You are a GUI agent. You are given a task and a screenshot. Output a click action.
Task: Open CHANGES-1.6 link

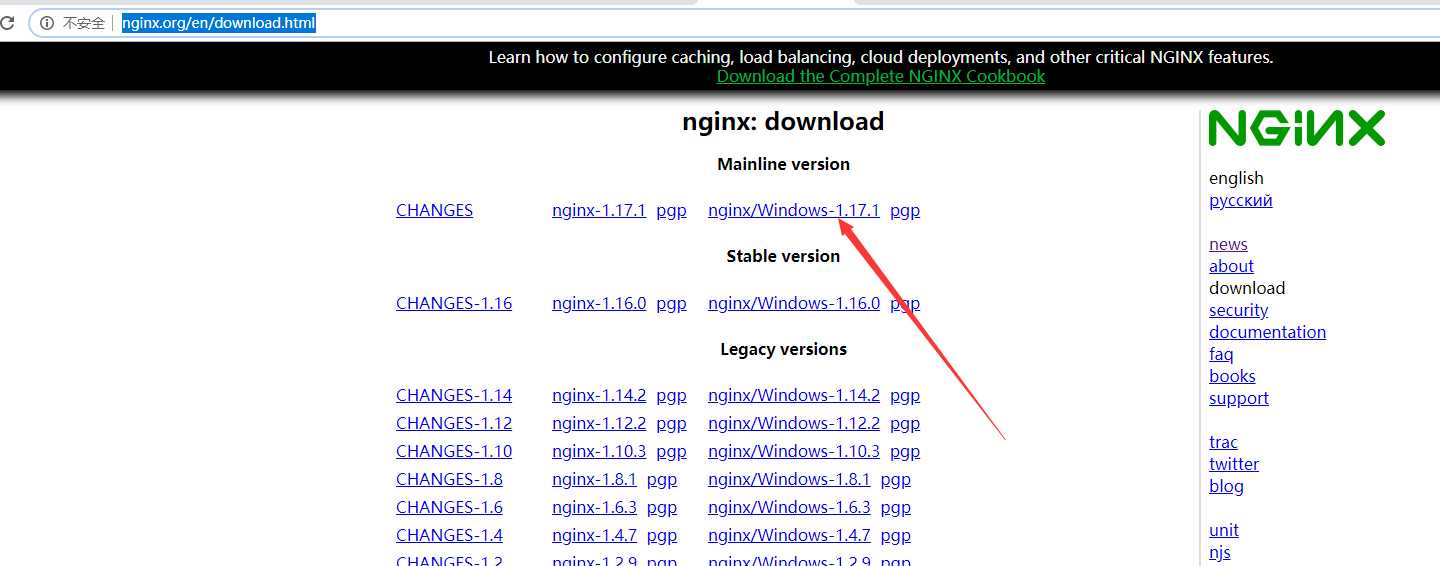pyautogui.click(x=449, y=507)
